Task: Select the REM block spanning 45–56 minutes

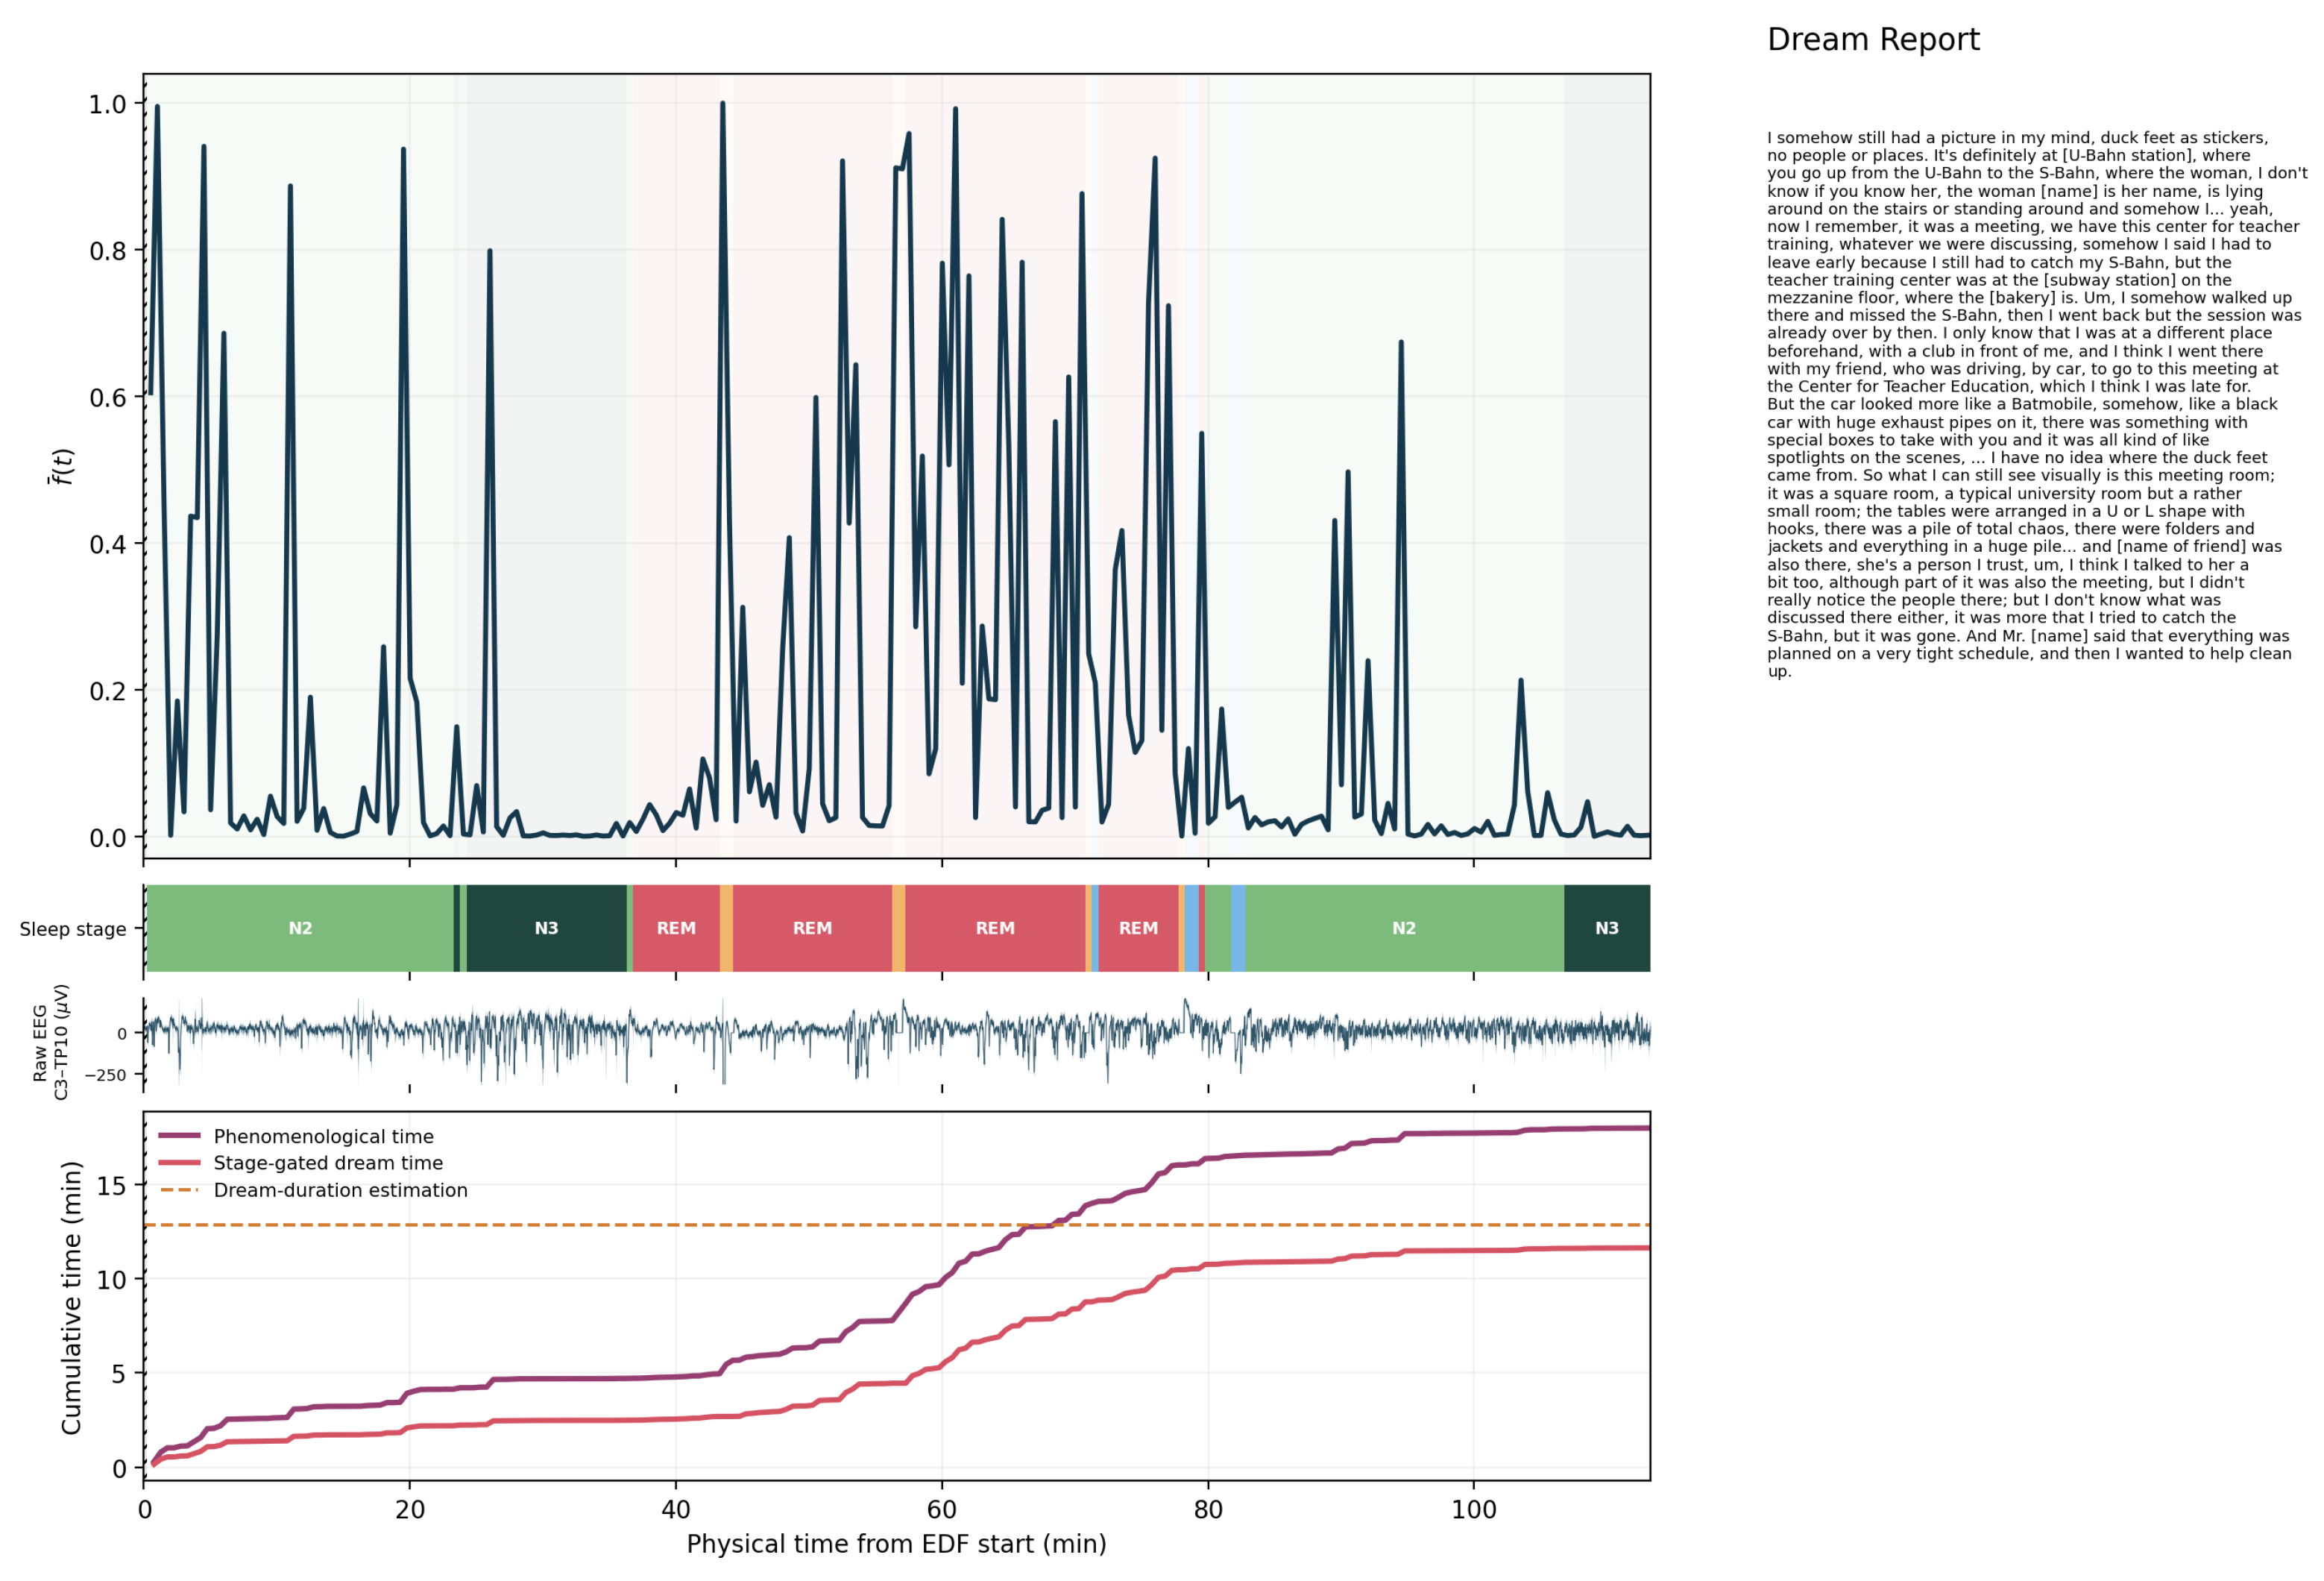Action: 812,928
